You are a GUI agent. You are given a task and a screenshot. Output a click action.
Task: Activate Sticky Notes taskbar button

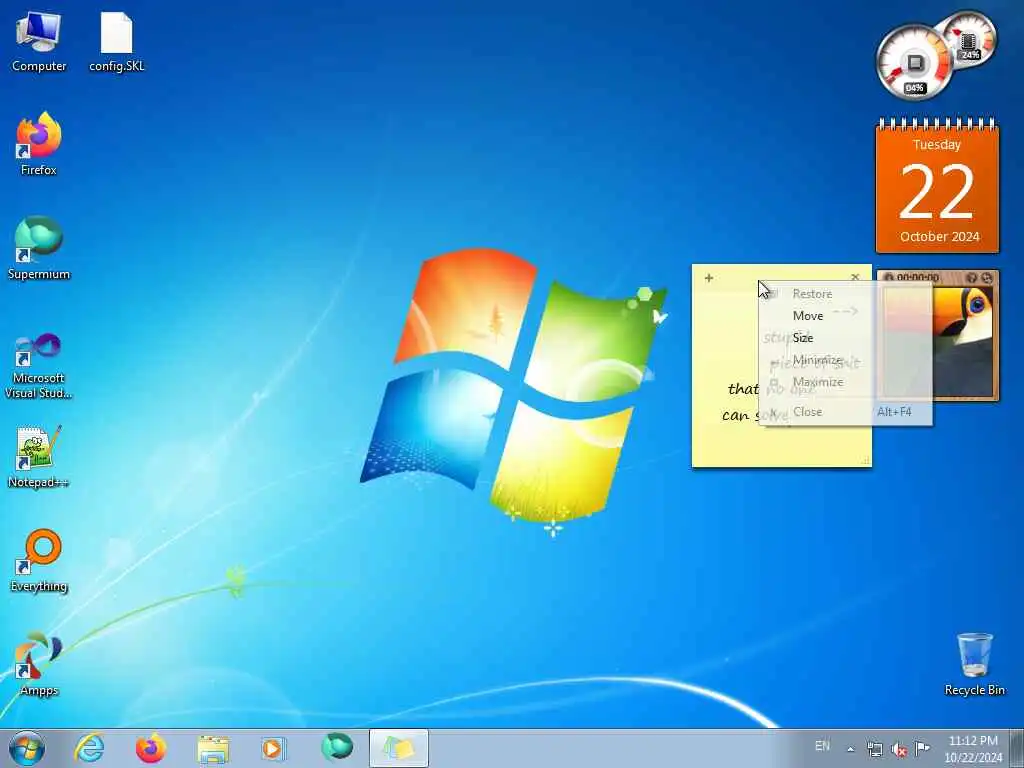pos(399,748)
